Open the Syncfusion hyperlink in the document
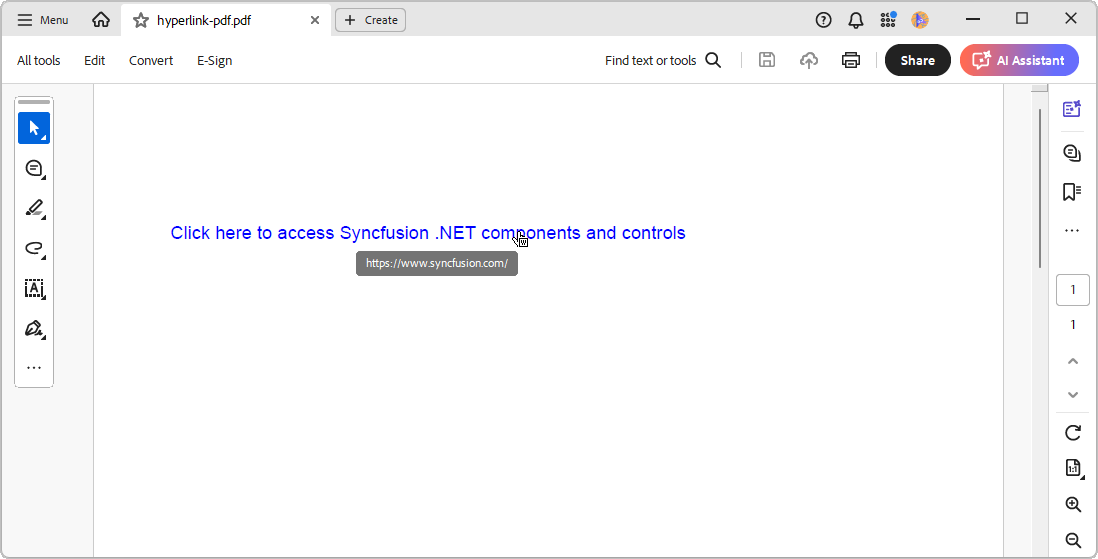 click(428, 233)
